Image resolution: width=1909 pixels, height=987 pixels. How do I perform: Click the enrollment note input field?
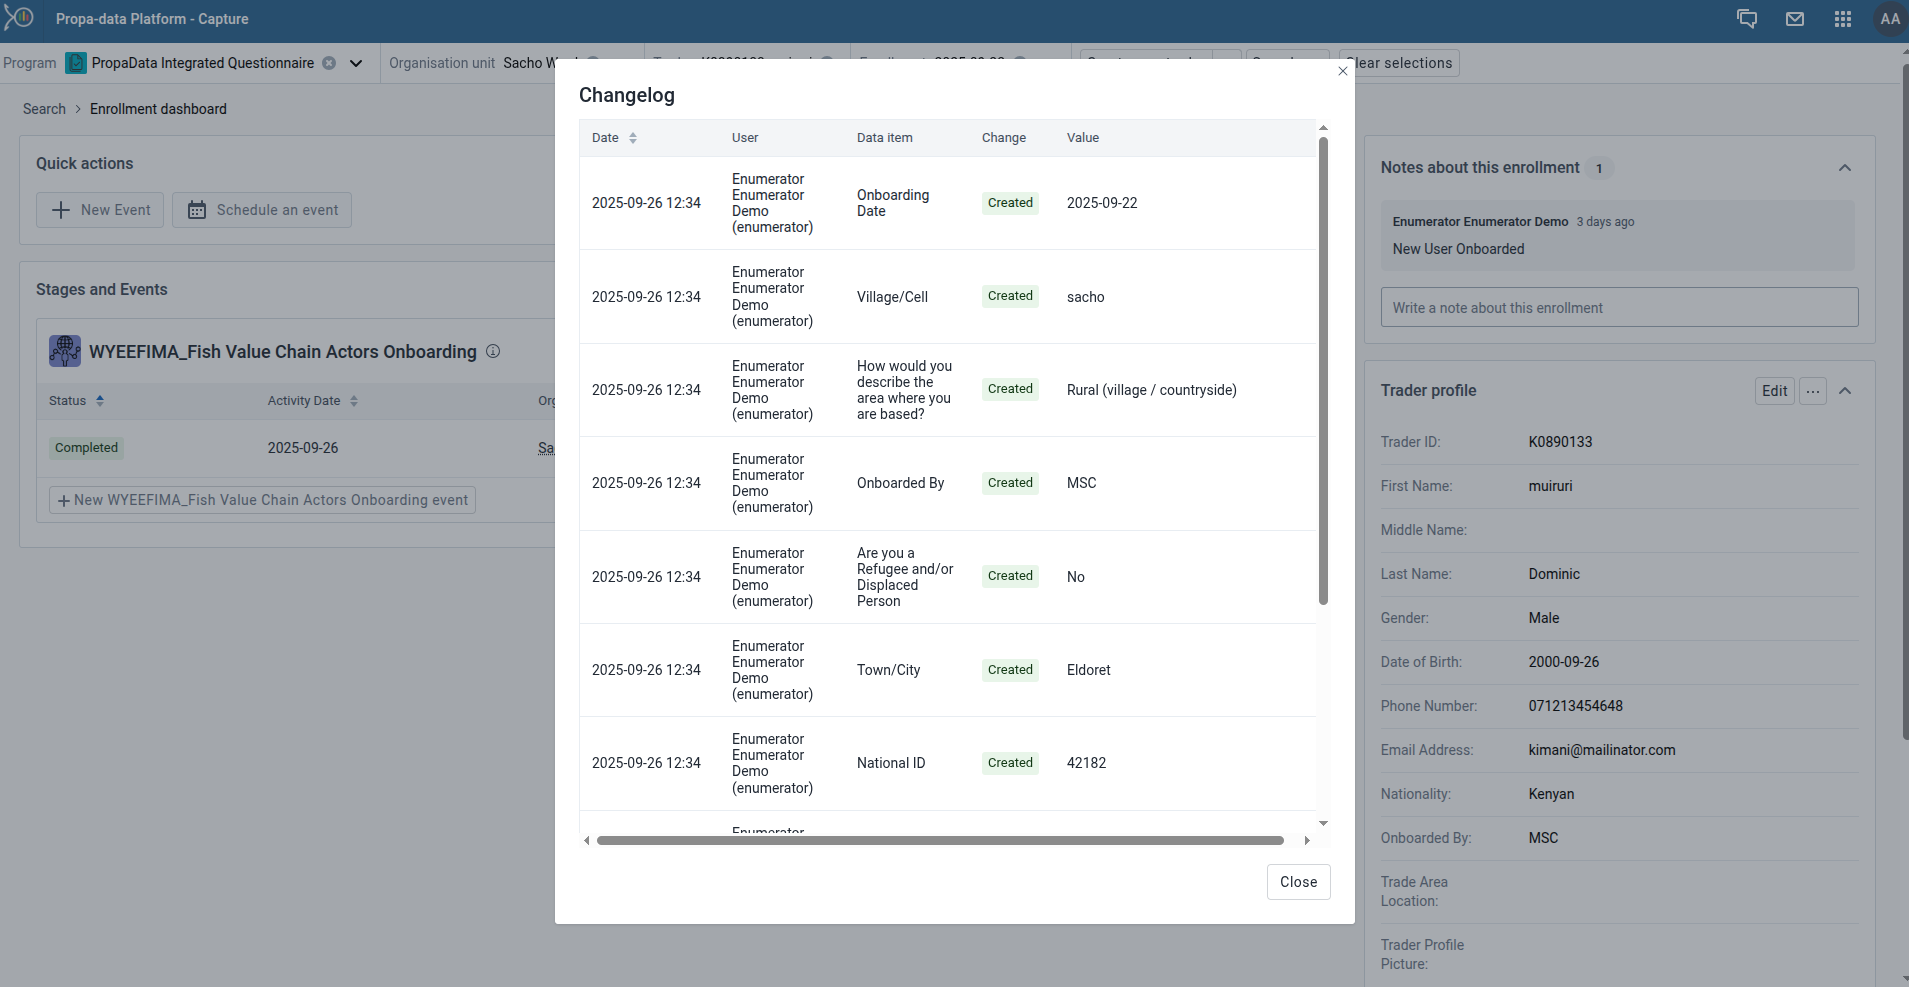click(x=1619, y=307)
